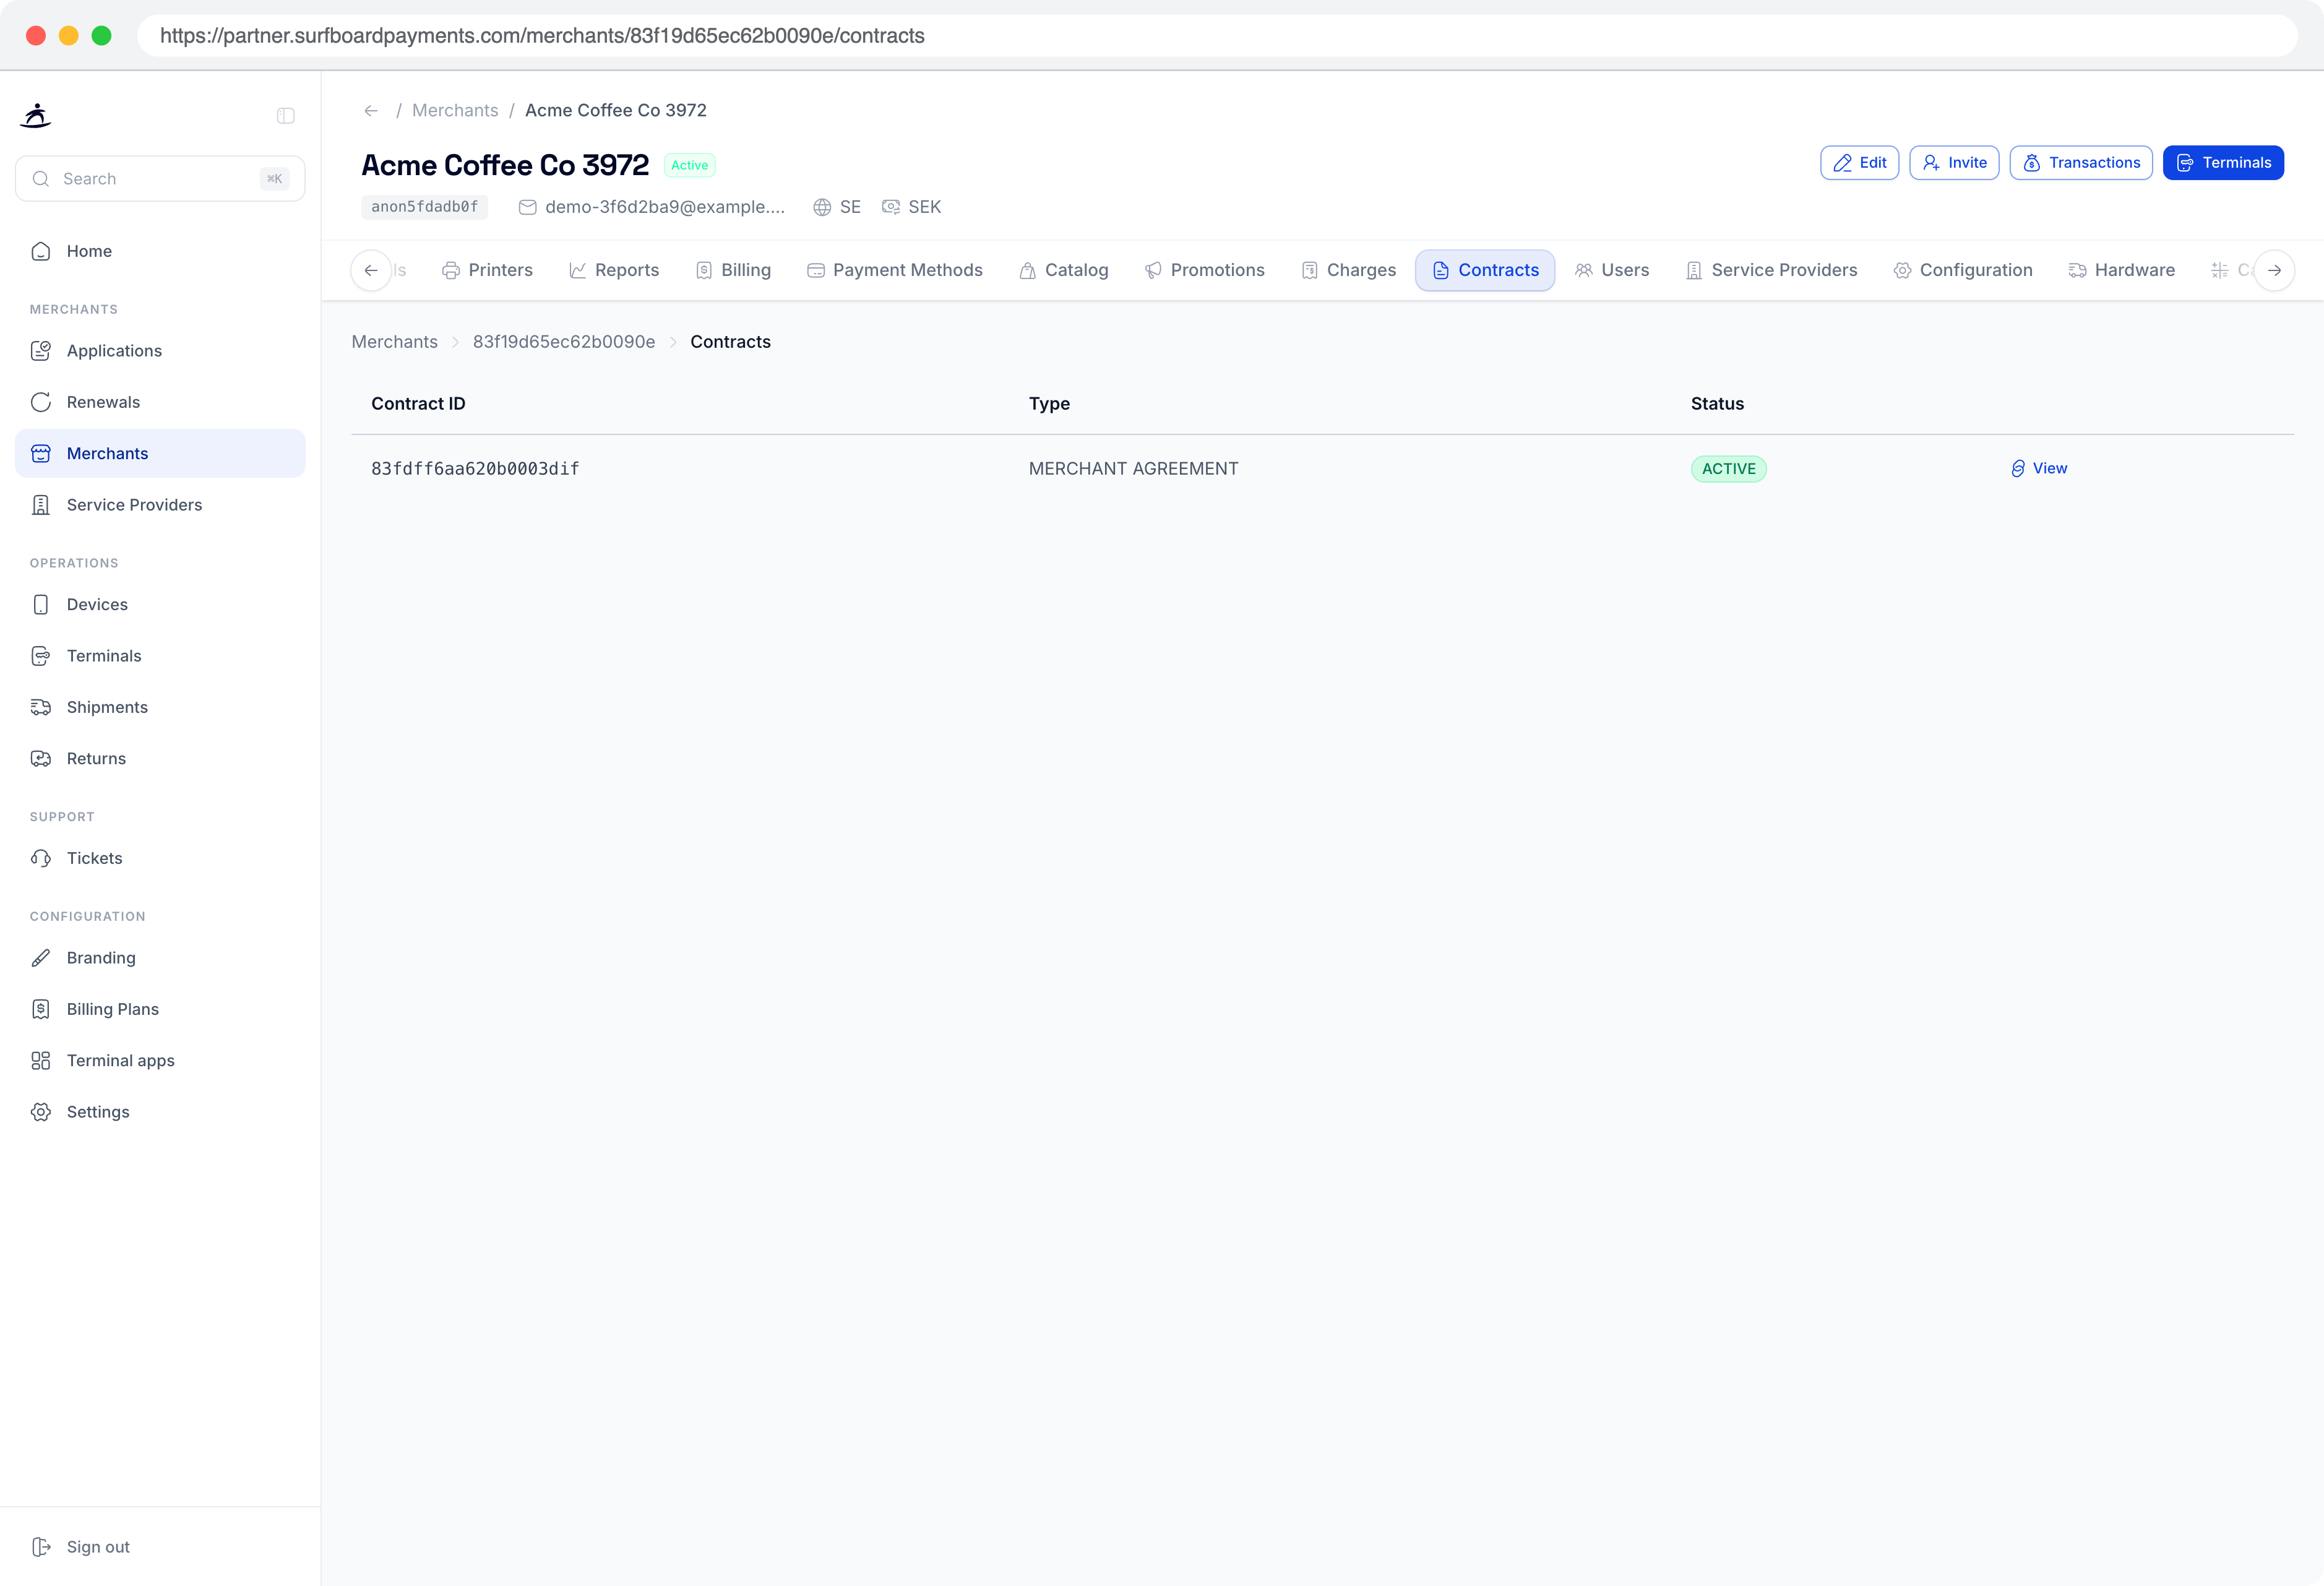Click the Edit merchant button

tap(1859, 163)
